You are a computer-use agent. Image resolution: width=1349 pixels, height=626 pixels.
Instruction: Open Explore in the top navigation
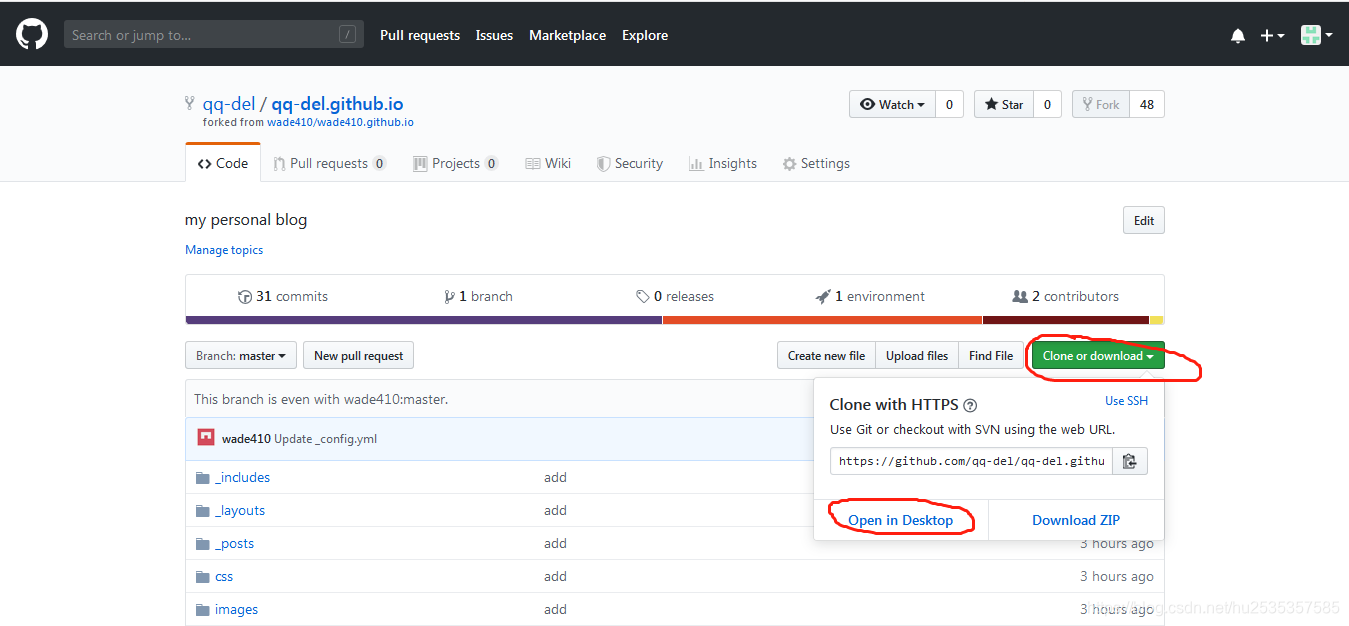(645, 35)
